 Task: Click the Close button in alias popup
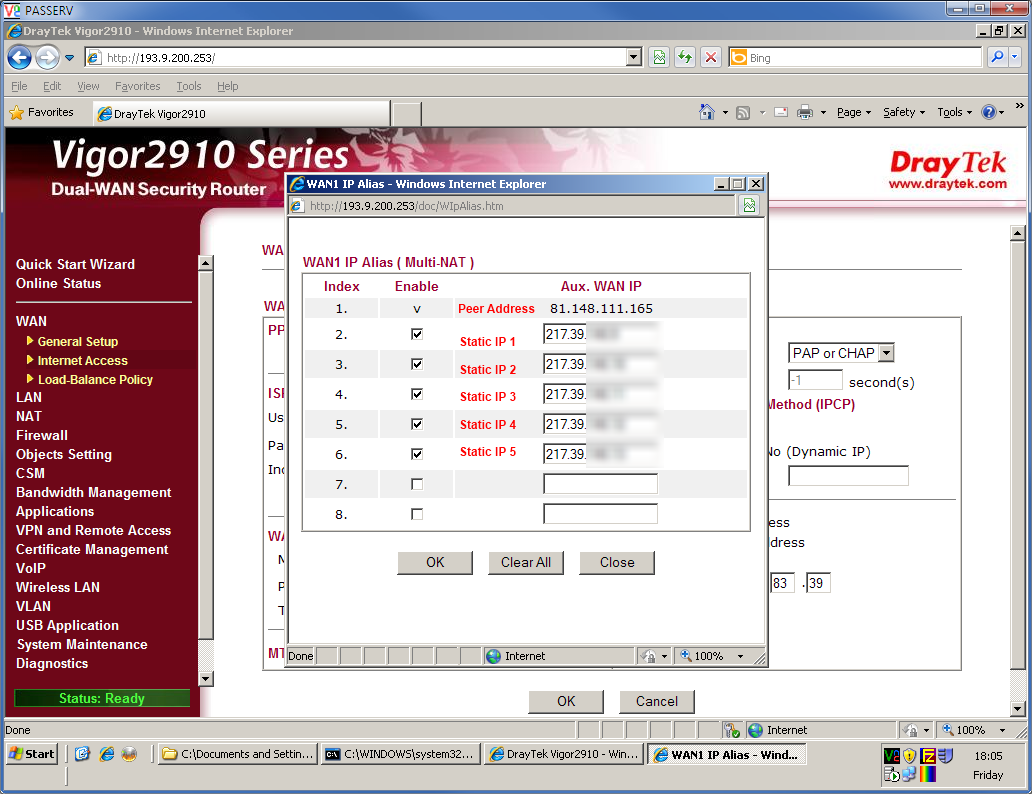(x=617, y=563)
